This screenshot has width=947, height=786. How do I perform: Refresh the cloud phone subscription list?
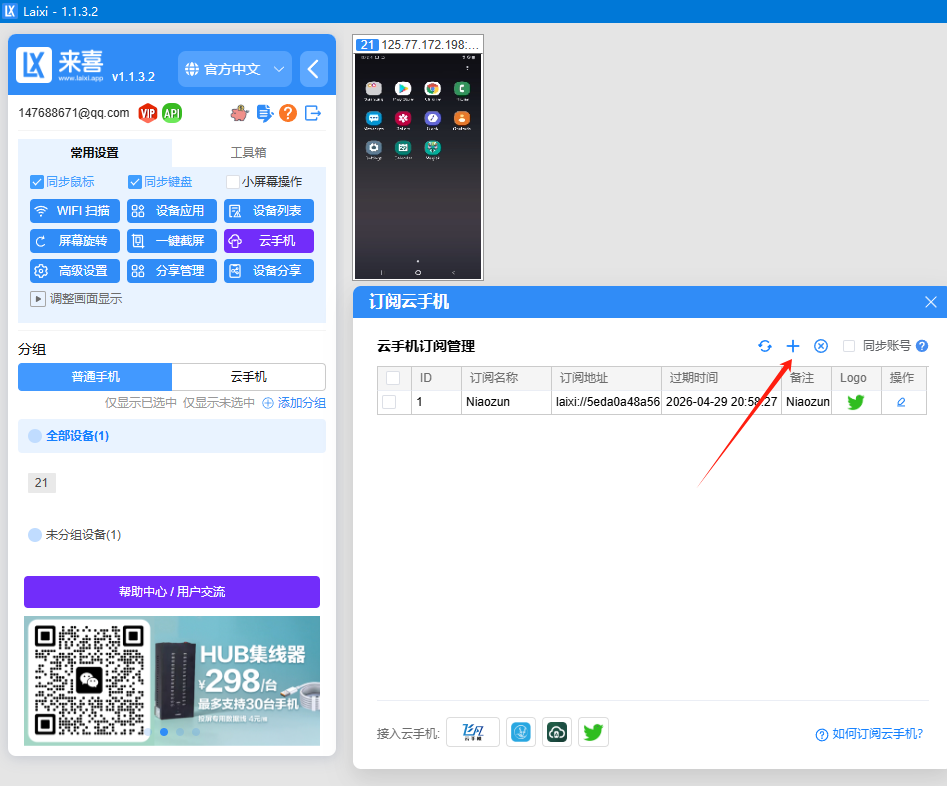coord(765,346)
